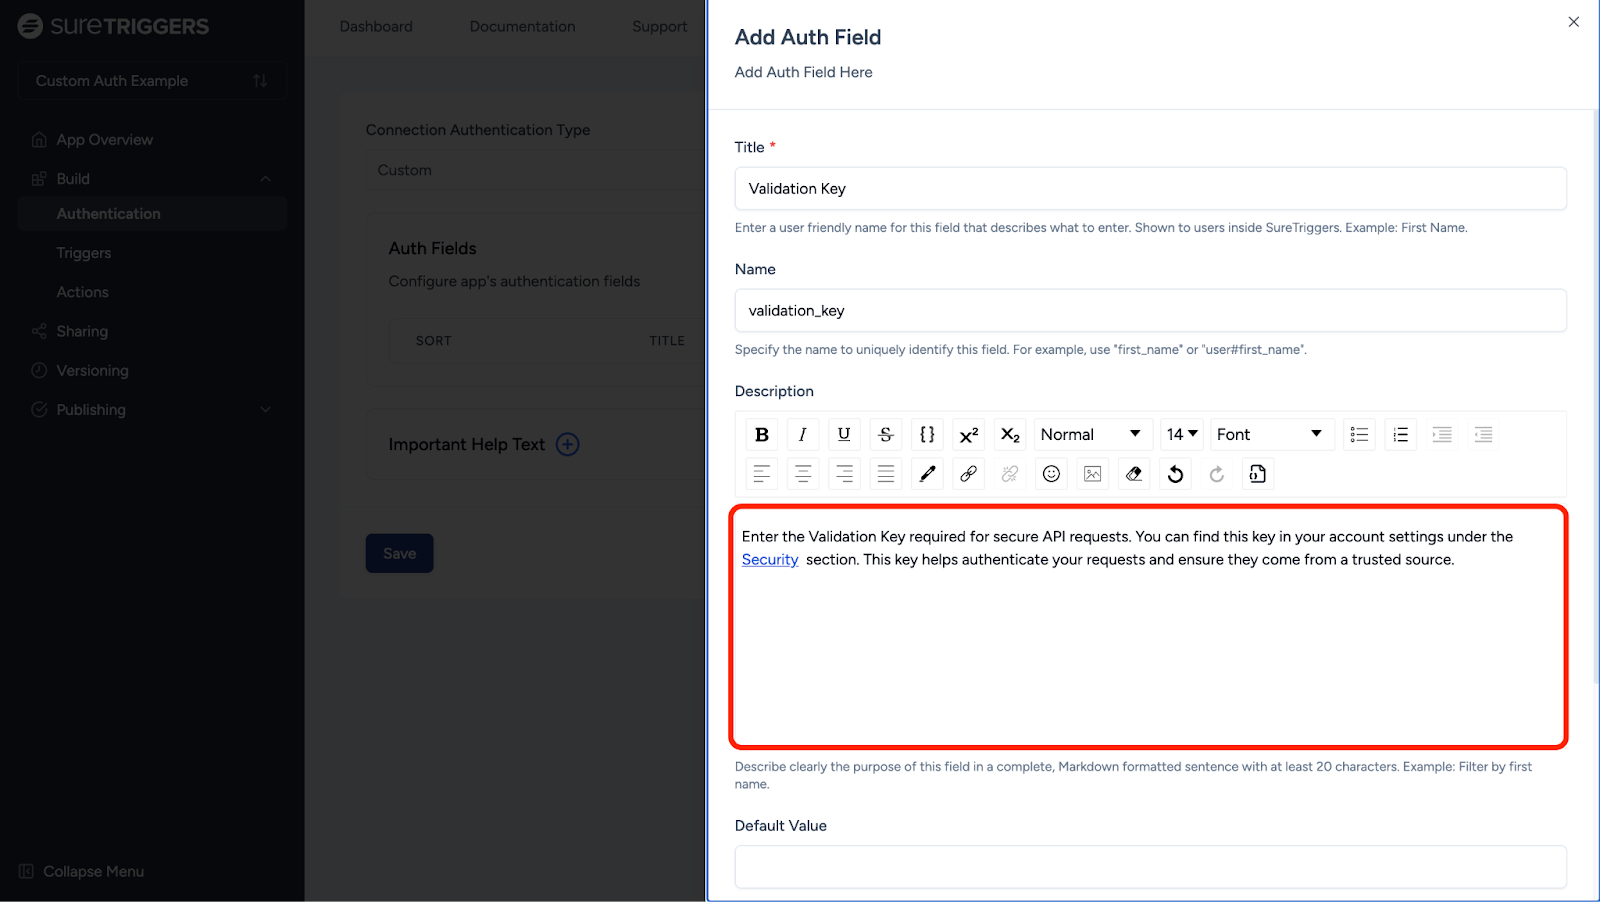This screenshot has width=1600, height=902.
Task: Open the Normal block type dropdown
Action: [1091, 434]
